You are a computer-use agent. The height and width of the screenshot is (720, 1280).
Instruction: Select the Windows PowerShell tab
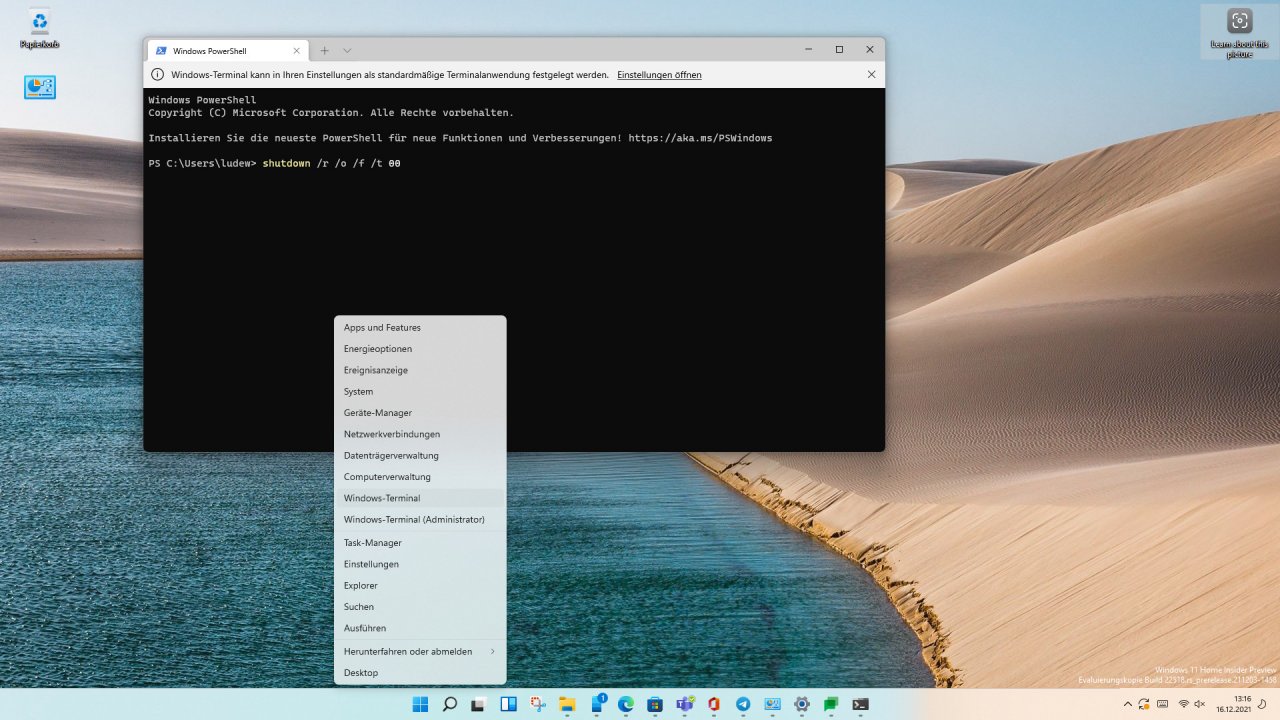[x=227, y=50]
